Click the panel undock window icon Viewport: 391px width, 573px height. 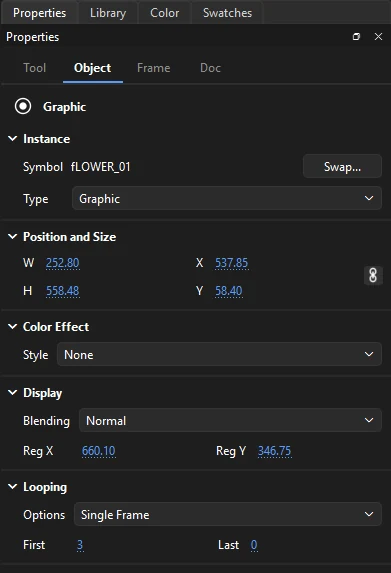[356, 37]
